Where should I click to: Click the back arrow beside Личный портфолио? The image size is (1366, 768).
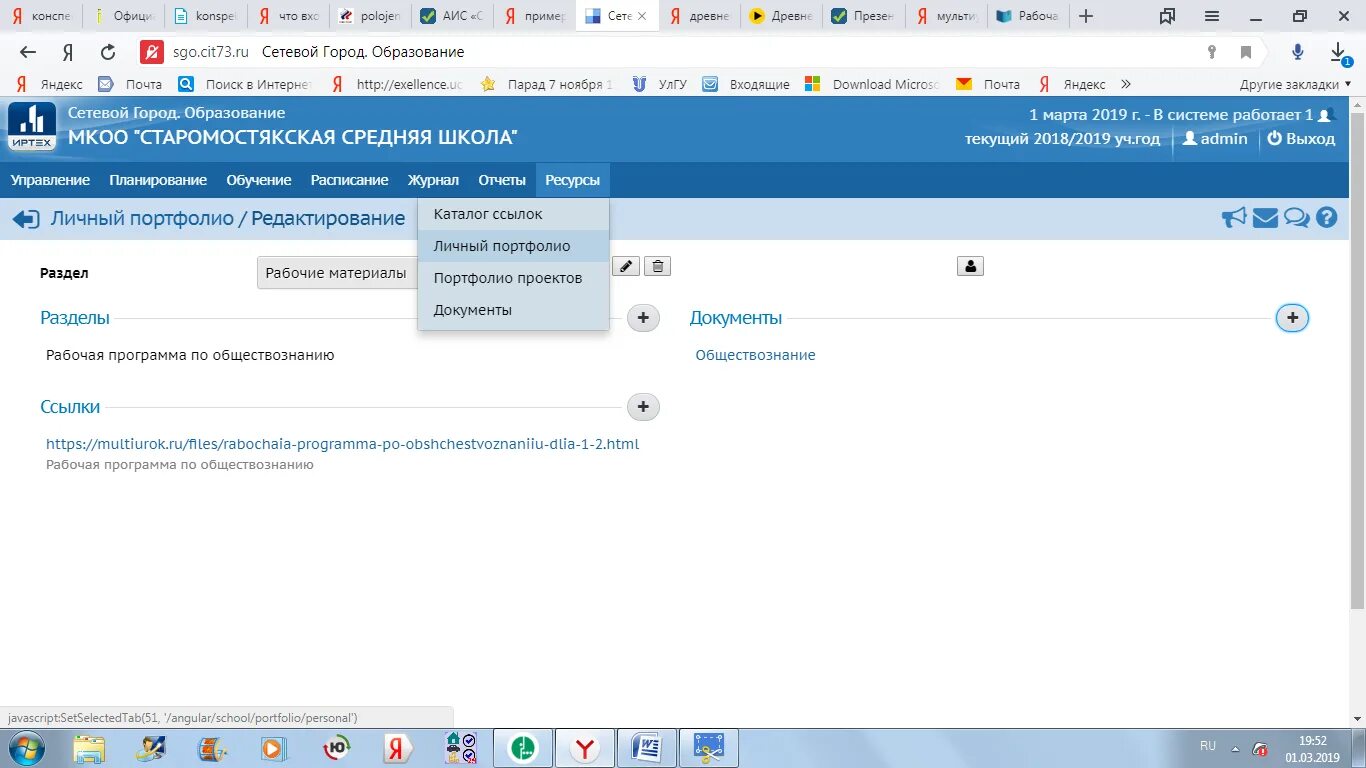click(26, 219)
